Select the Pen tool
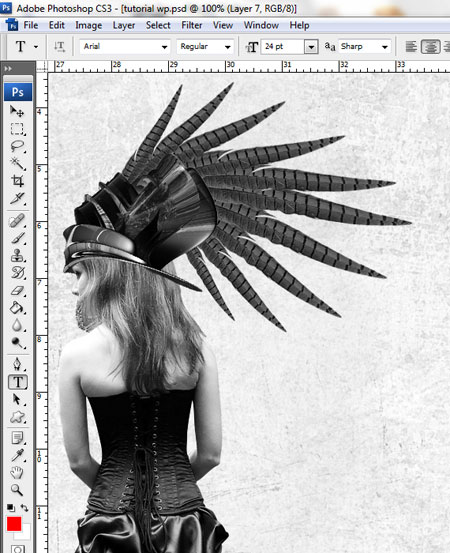The image size is (450, 553). point(17,364)
